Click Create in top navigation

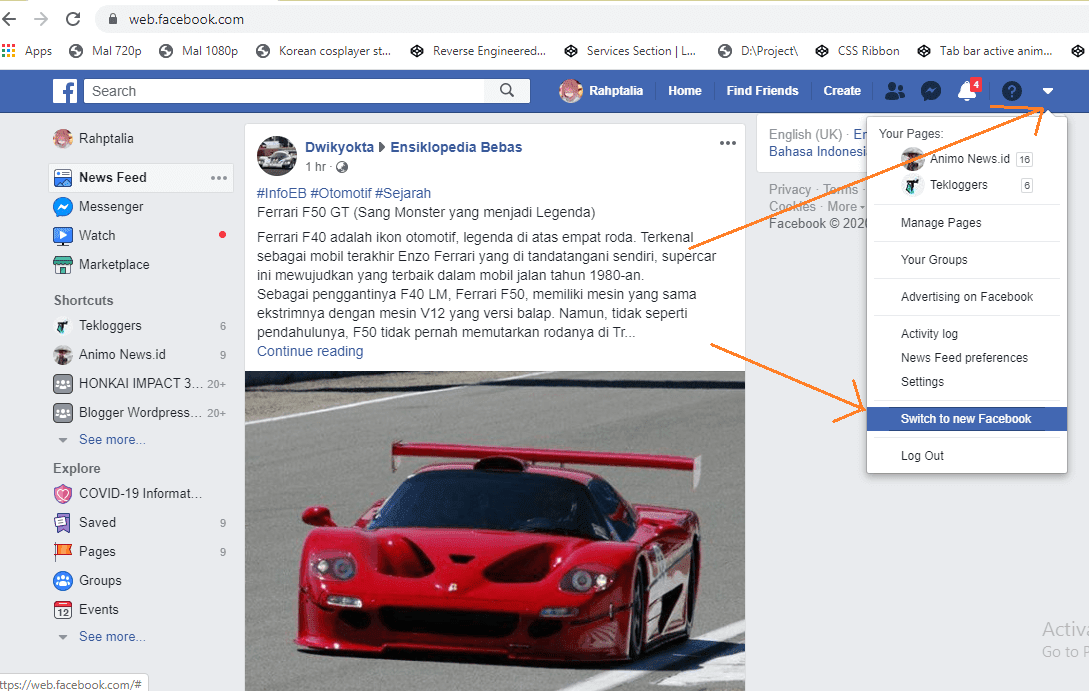click(x=842, y=91)
